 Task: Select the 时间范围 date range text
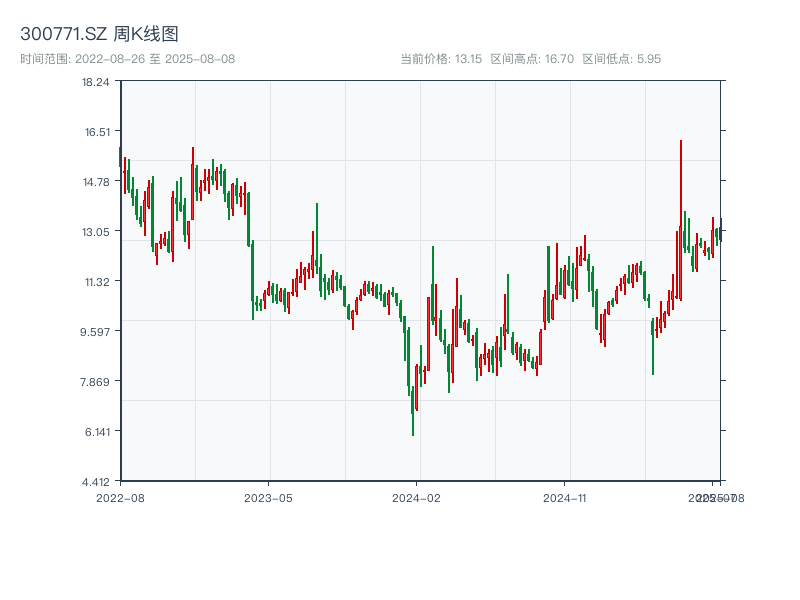127,59
